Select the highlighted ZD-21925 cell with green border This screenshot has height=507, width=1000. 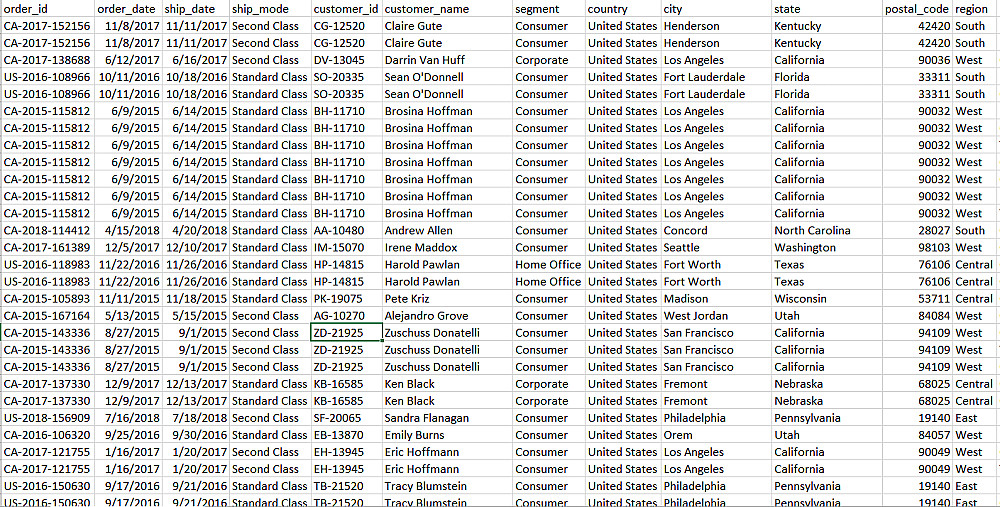pyautogui.click(x=346, y=333)
